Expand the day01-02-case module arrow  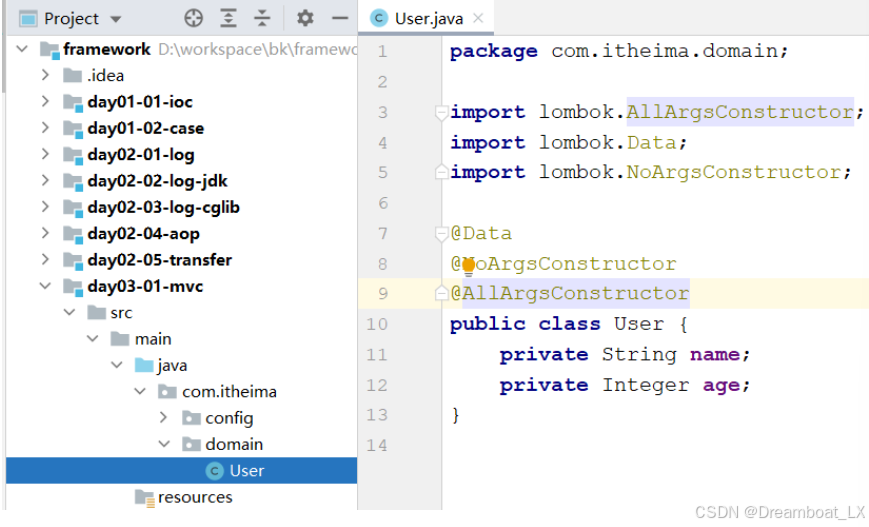pos(45,128)
